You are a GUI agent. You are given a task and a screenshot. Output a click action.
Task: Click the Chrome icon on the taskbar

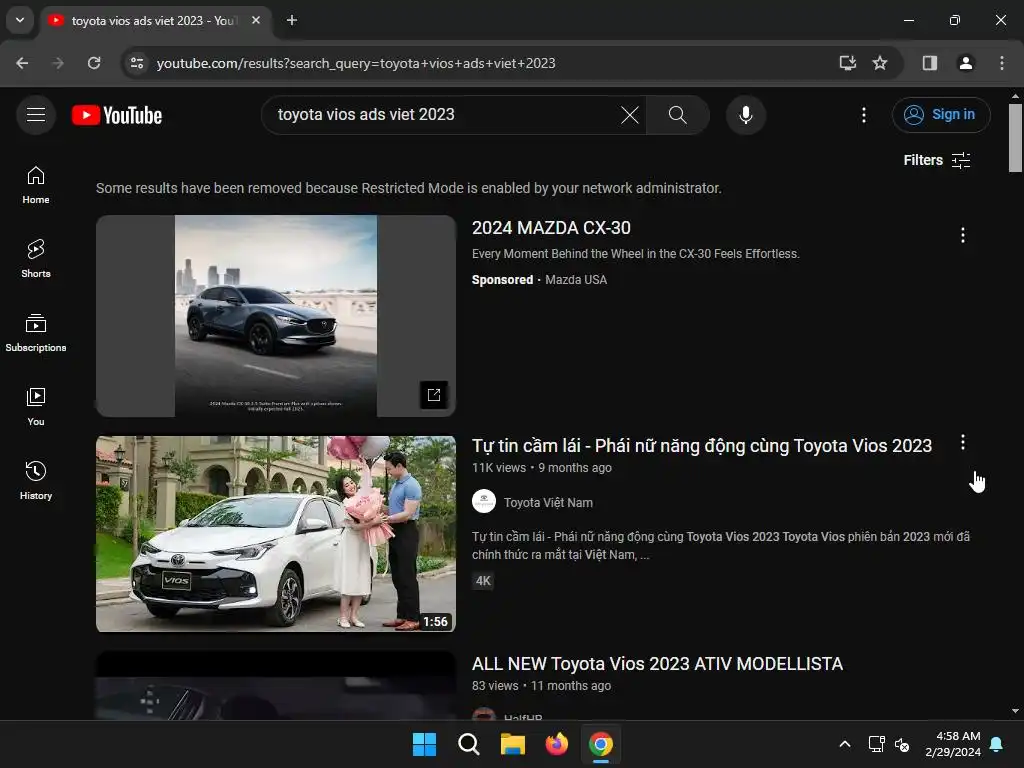[601, 744]
